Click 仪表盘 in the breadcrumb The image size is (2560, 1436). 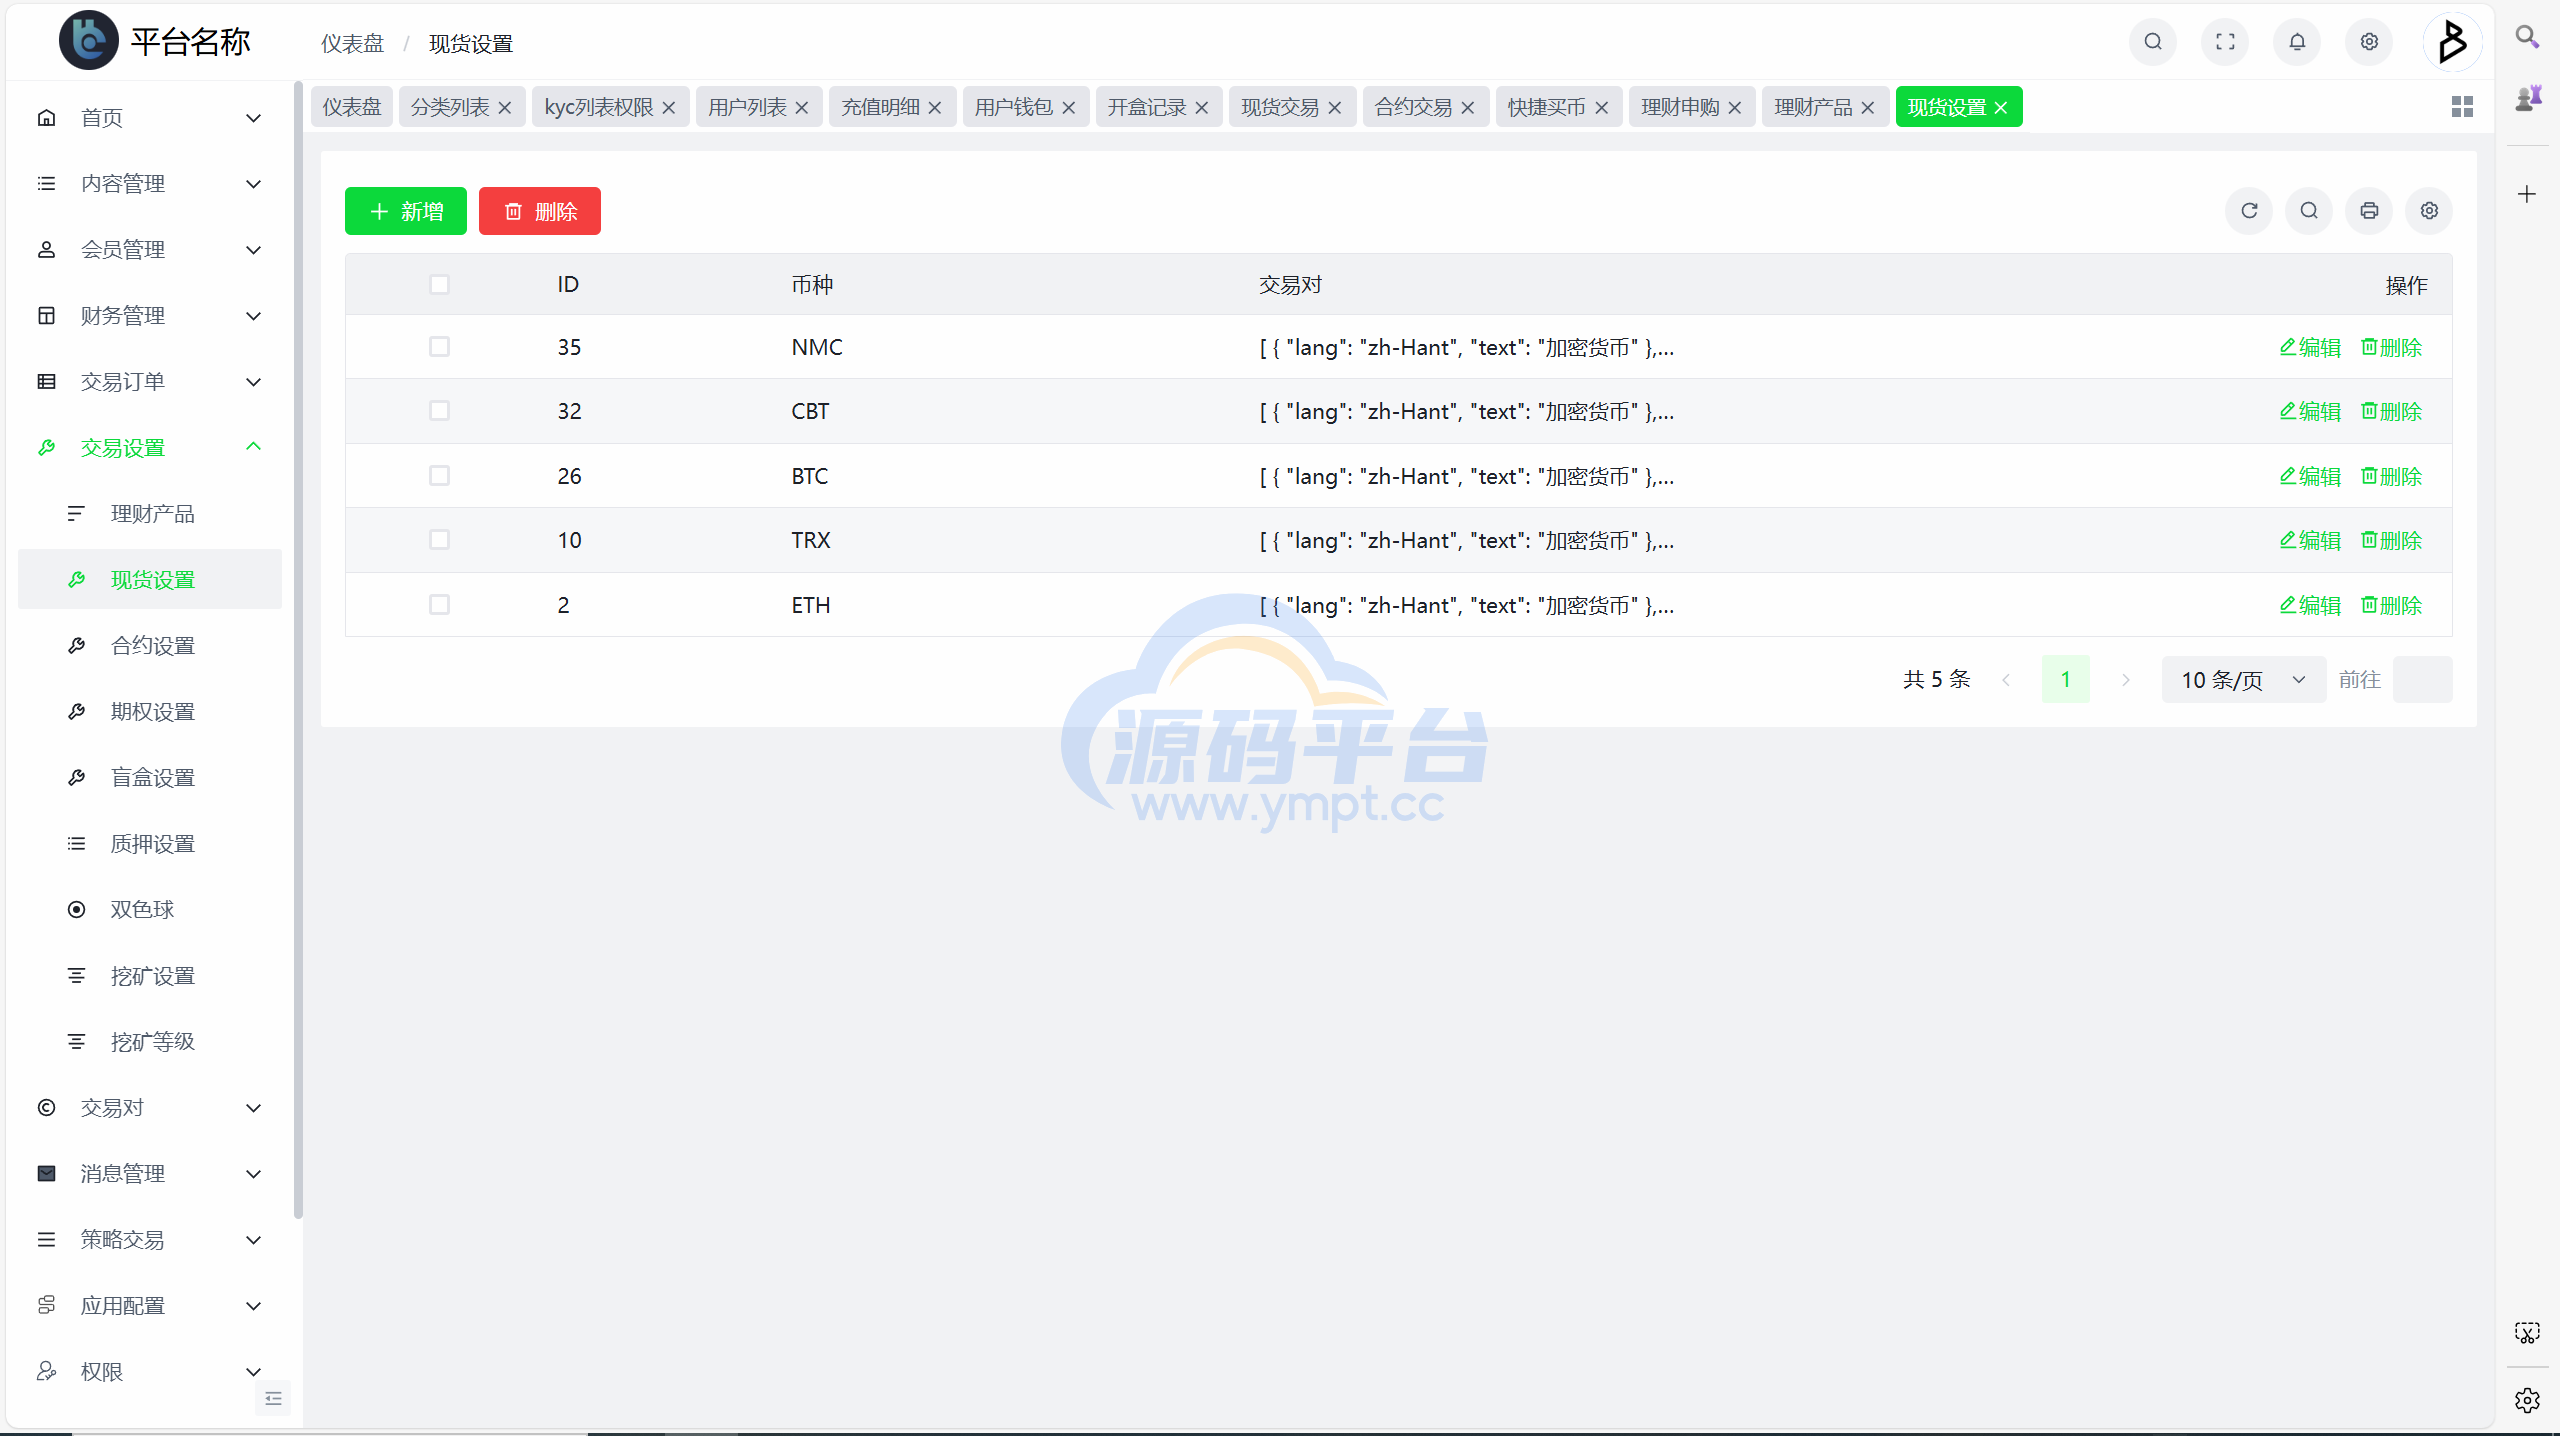click(x=352, y=44)
